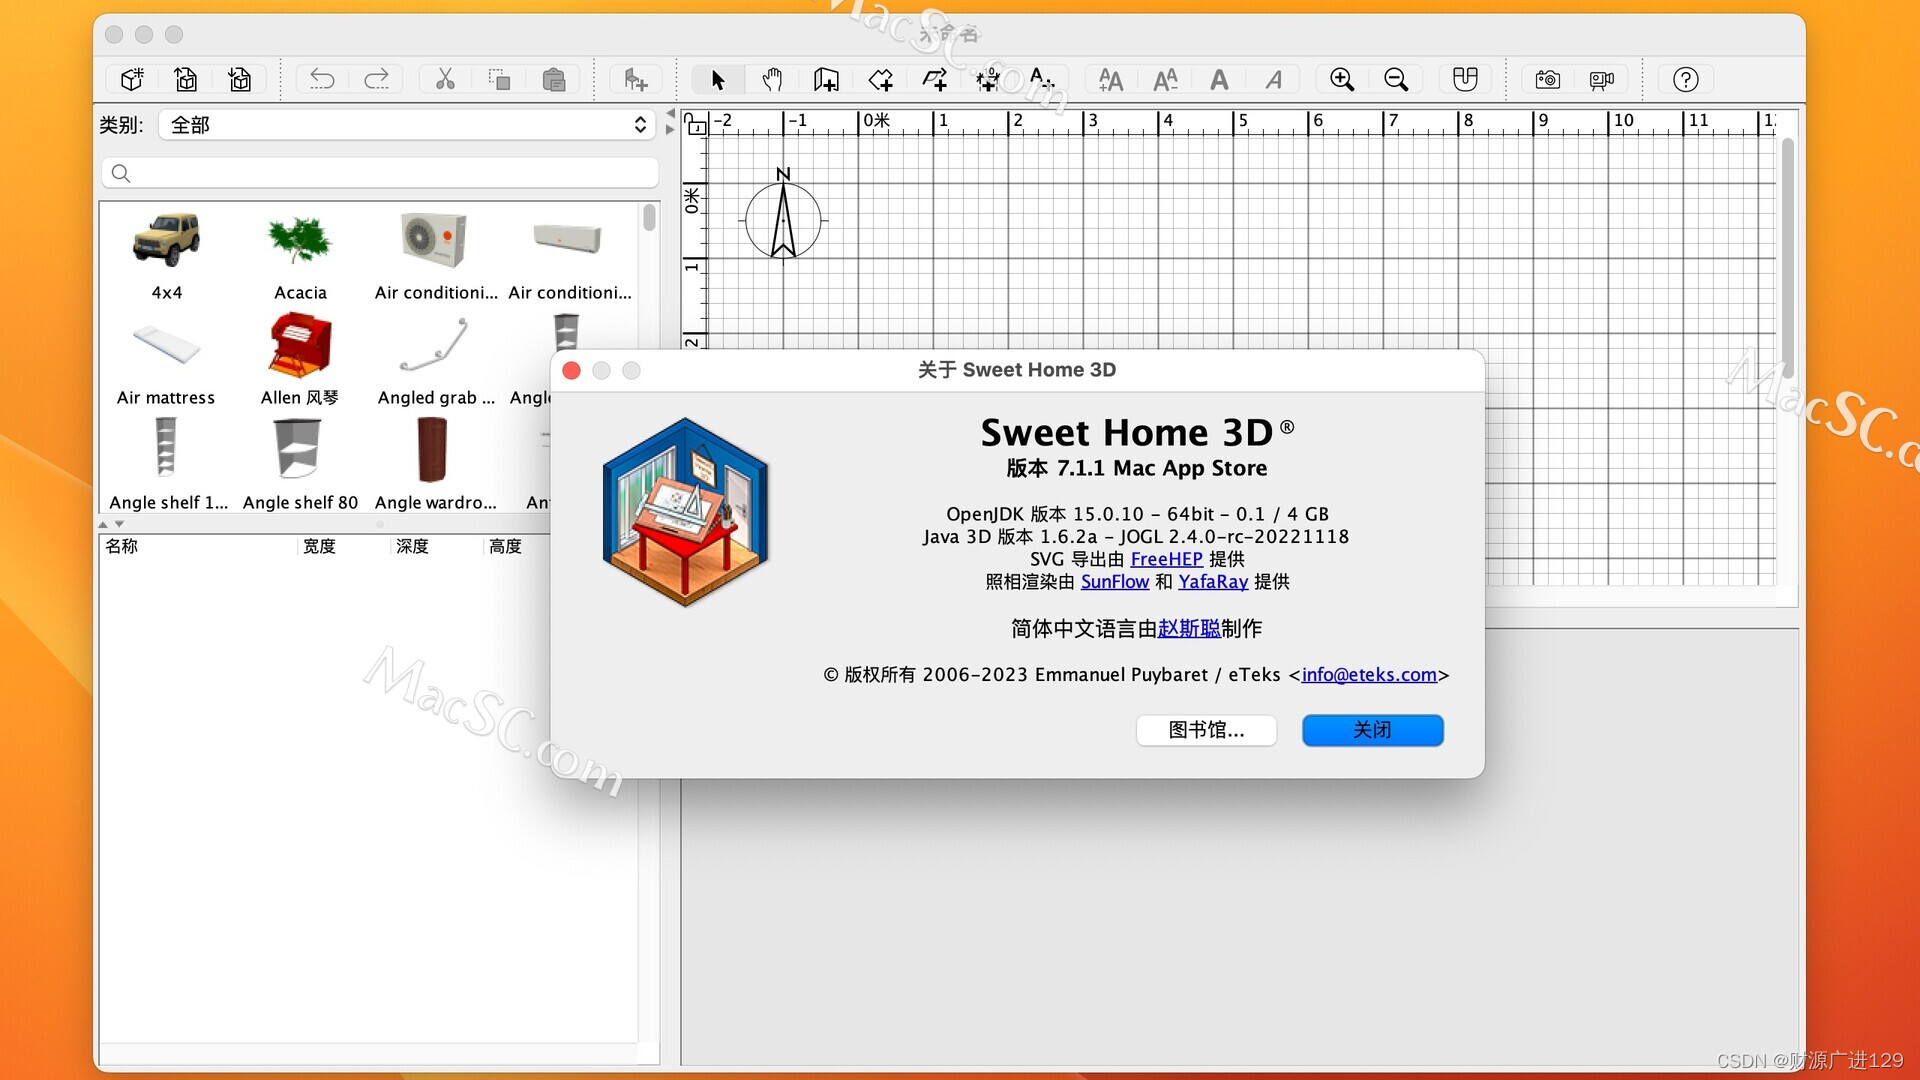The image size is (1920, 1080).
Task: Click the Copy toolbar icon
Action: click(x=499, y=79)
